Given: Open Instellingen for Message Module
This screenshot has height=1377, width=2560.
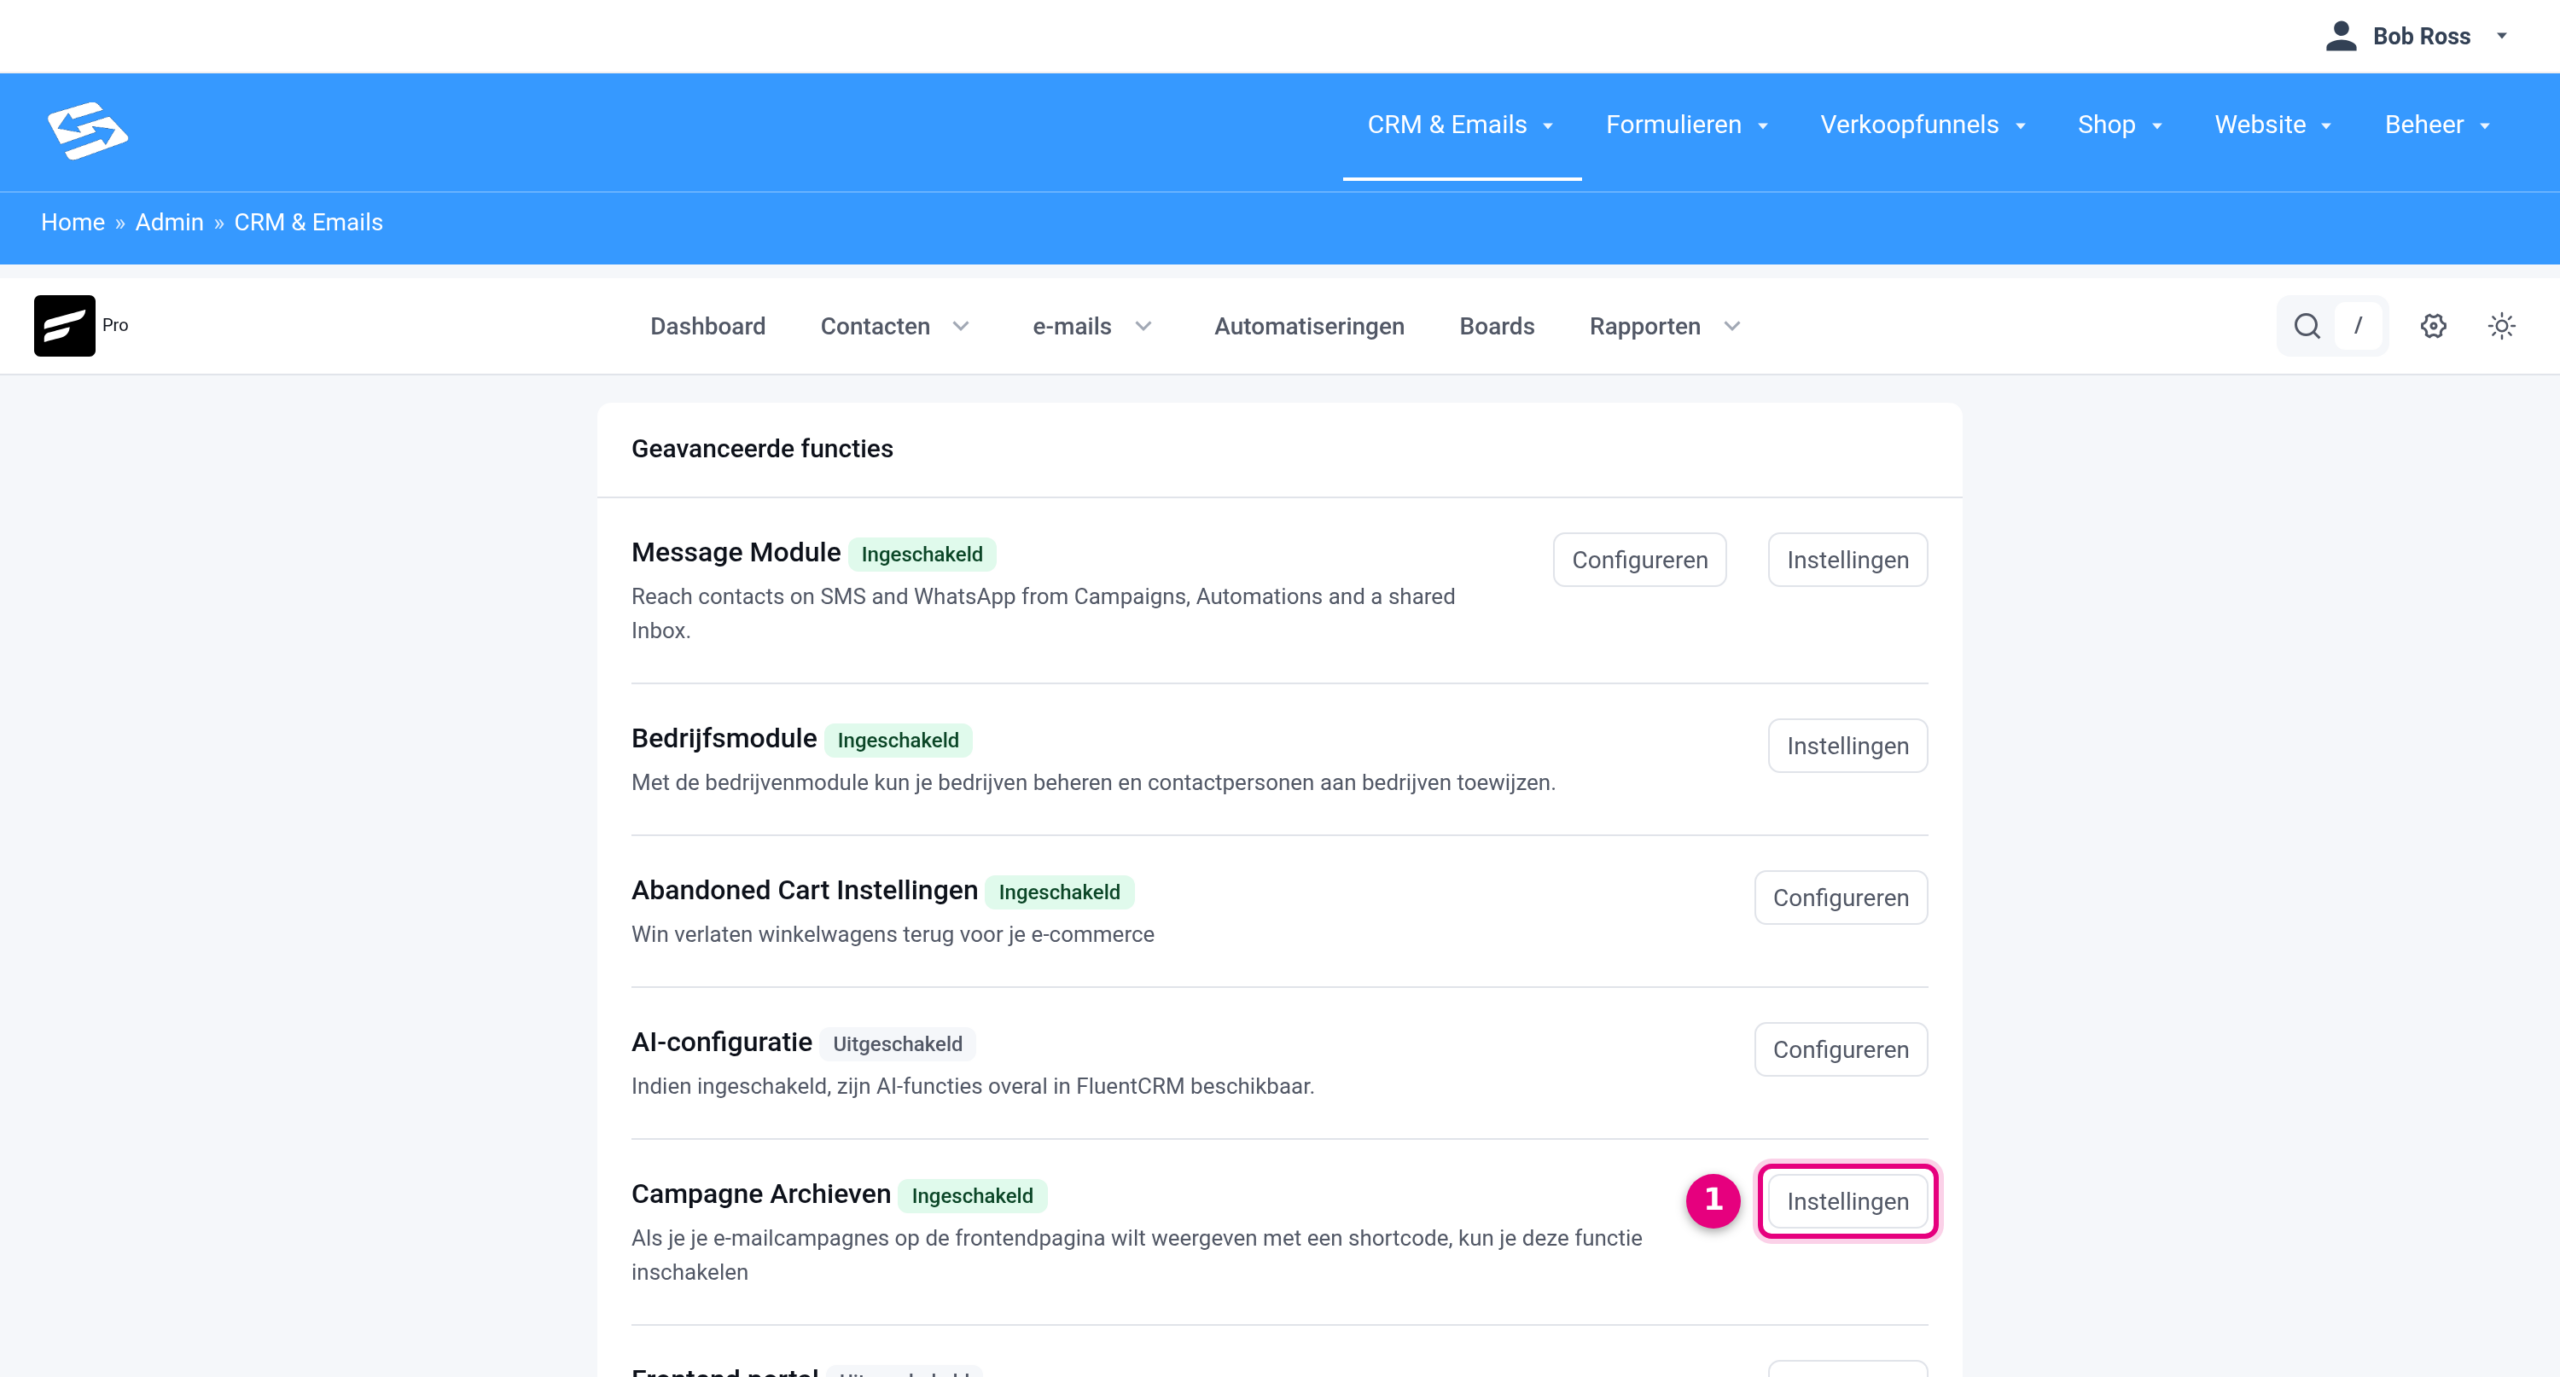Looking at the screenshot, I should coord(1848,560).
